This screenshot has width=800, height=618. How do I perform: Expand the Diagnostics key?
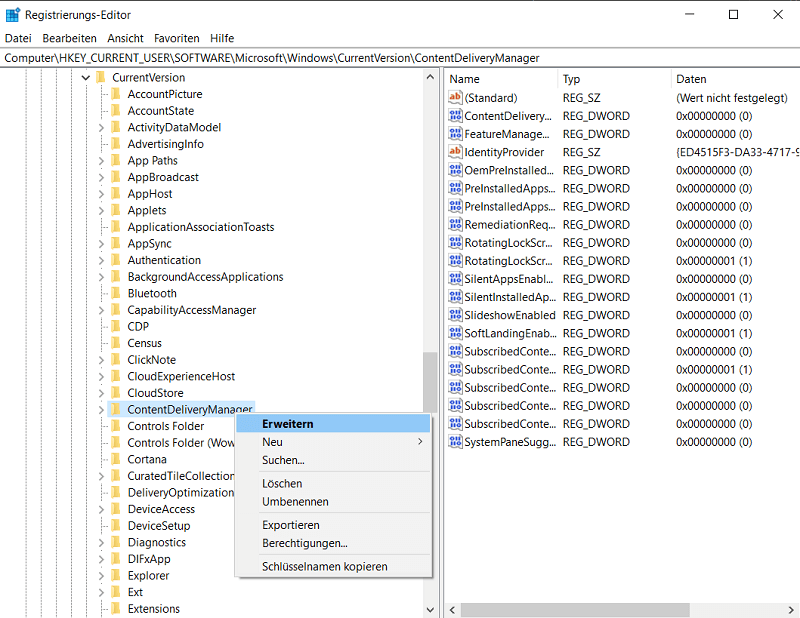coord(101,542)
